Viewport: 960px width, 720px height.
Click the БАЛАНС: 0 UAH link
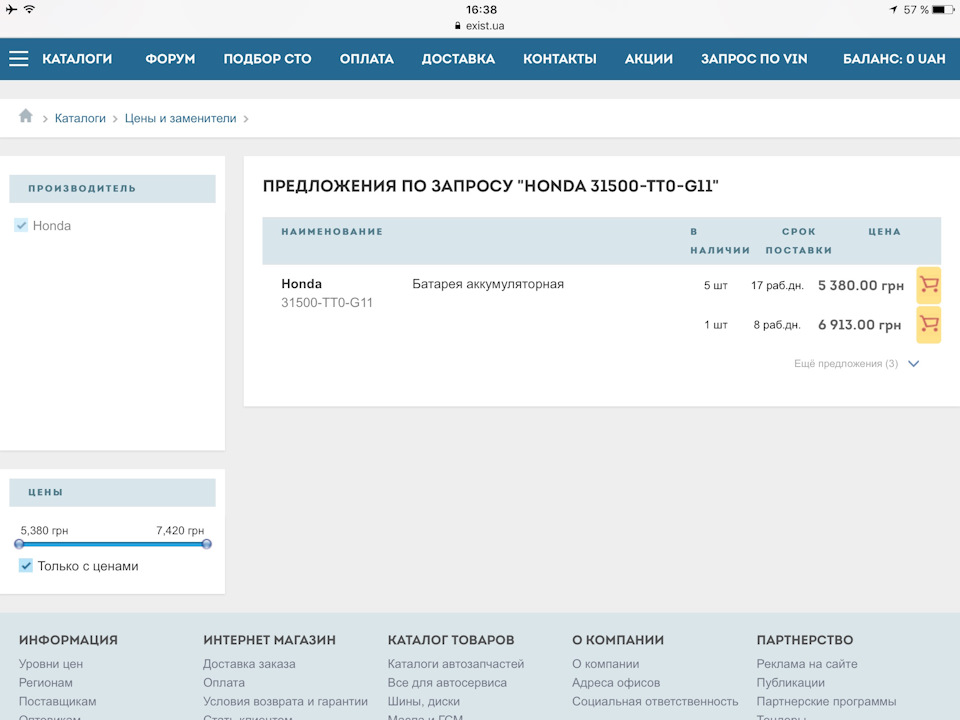894,59
